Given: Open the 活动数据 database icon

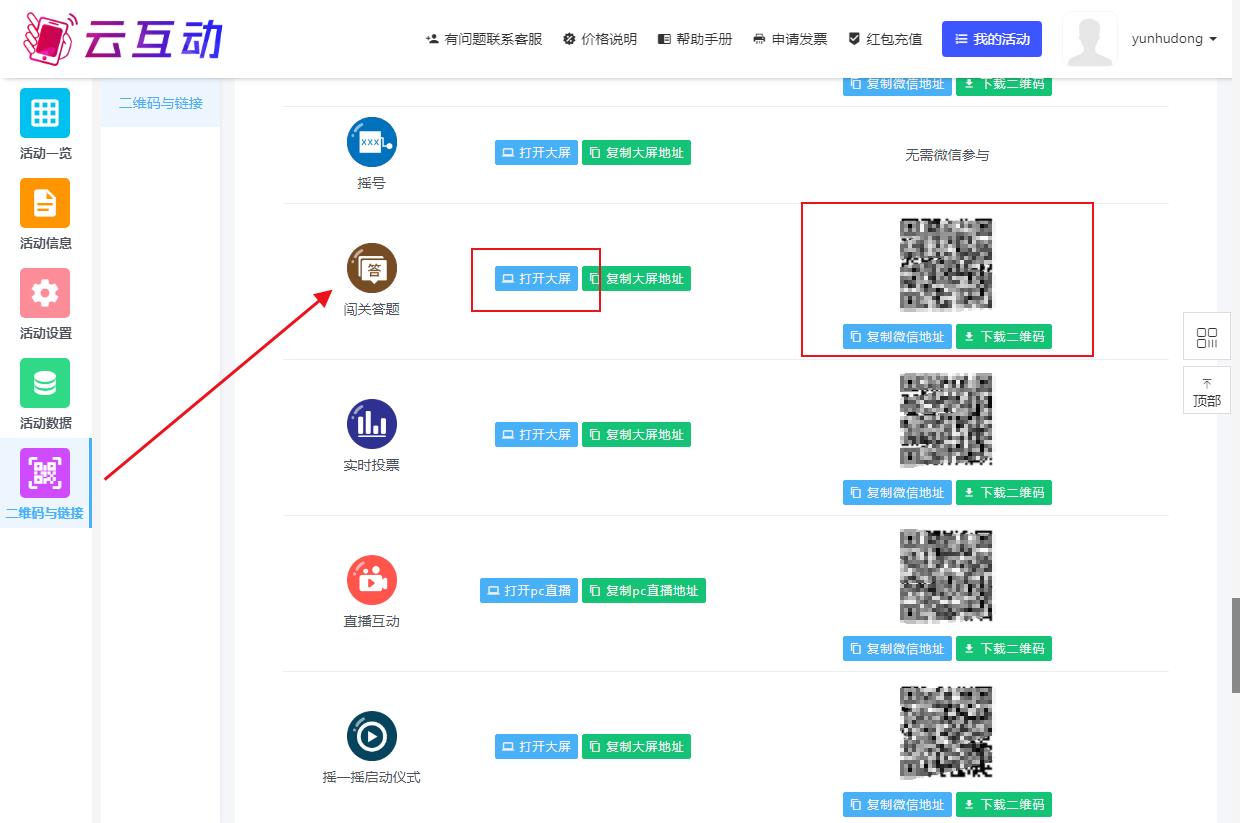Looking at the screenshot, I should click(x=45, y=383).
